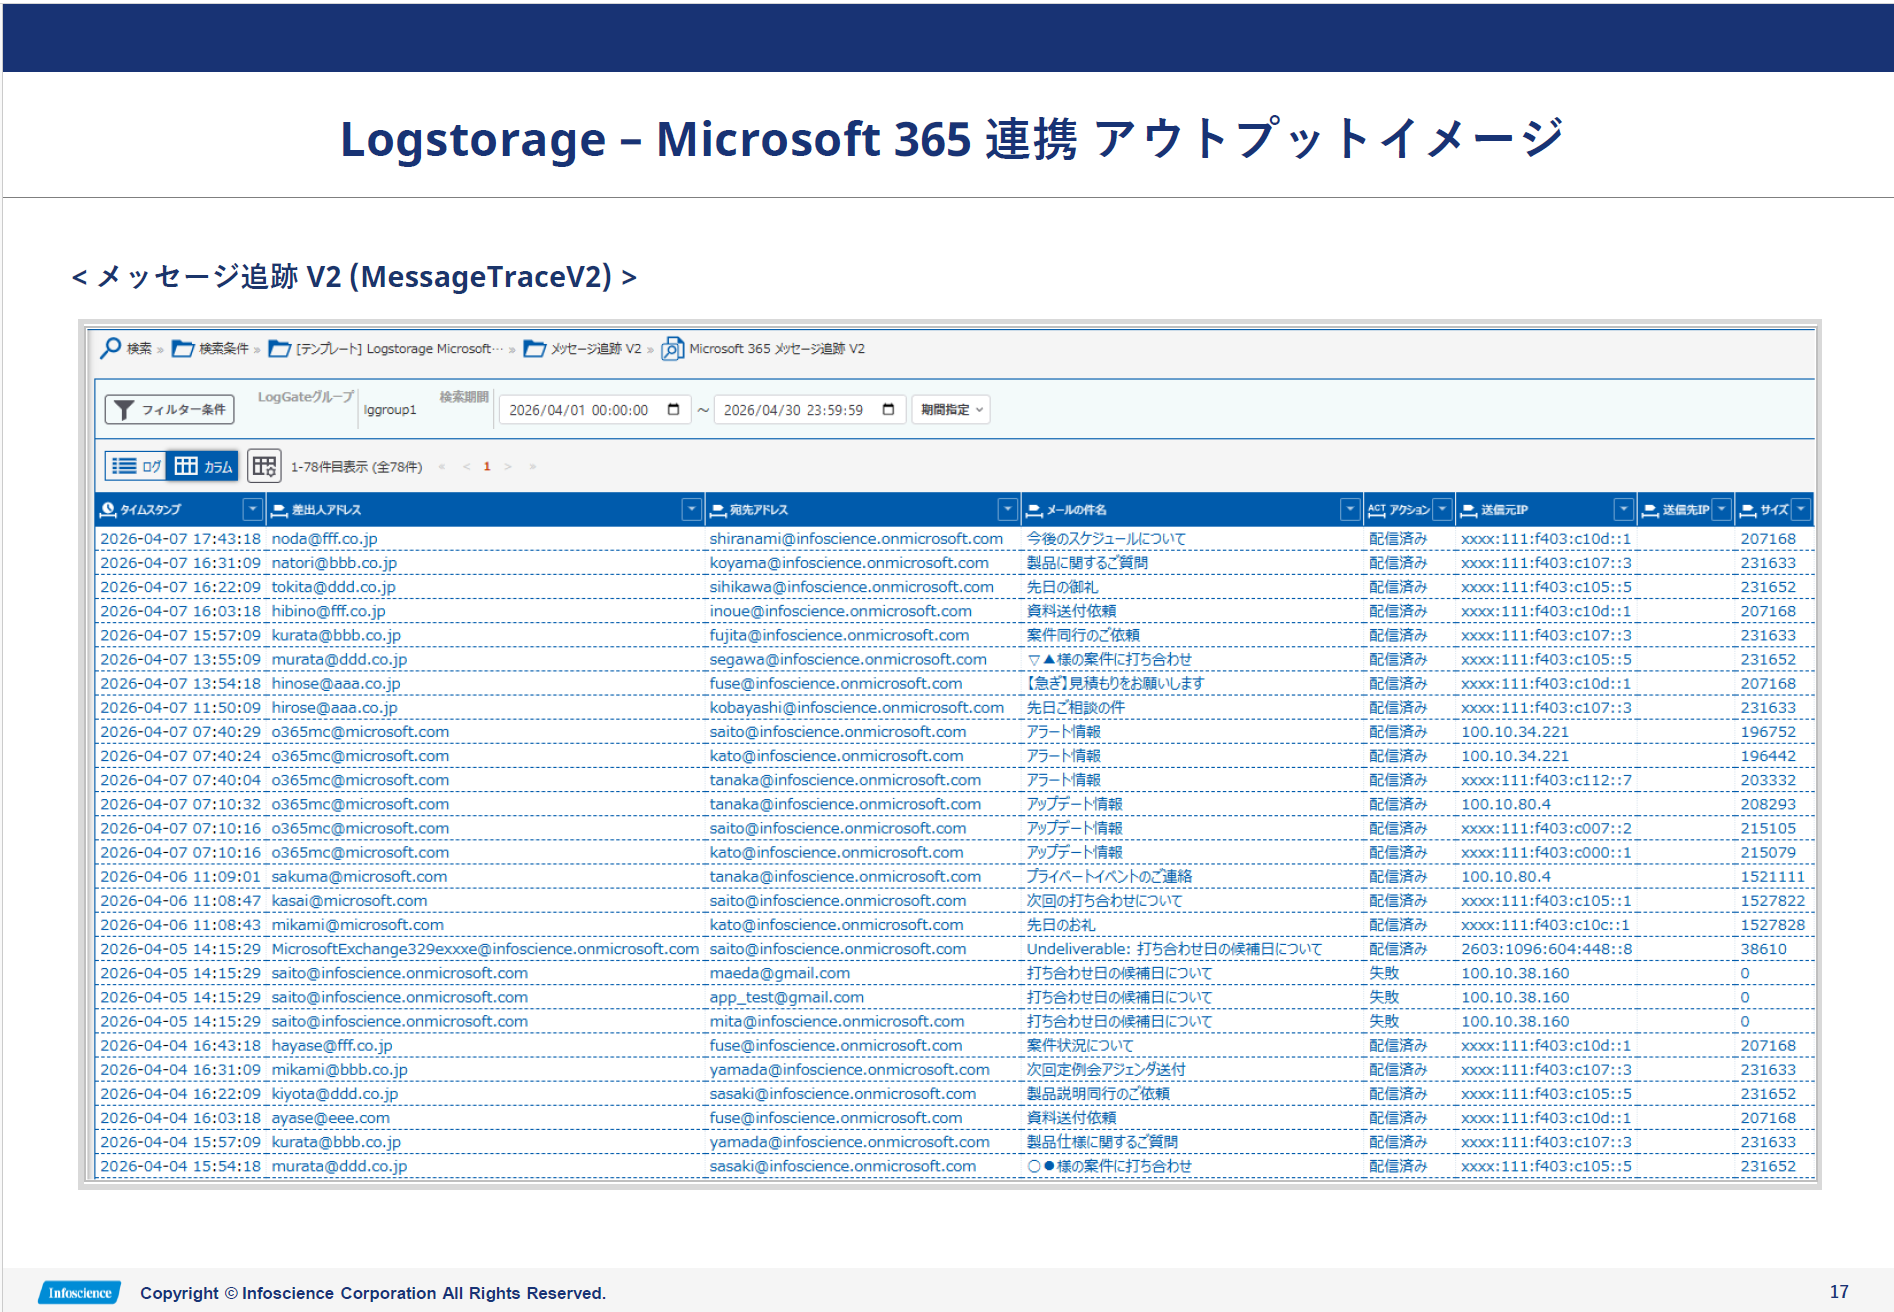Screen dimensions: 1894x1312
Task: Select the row from noda@fff.co.jp
Action: click(x=324, y=539)
